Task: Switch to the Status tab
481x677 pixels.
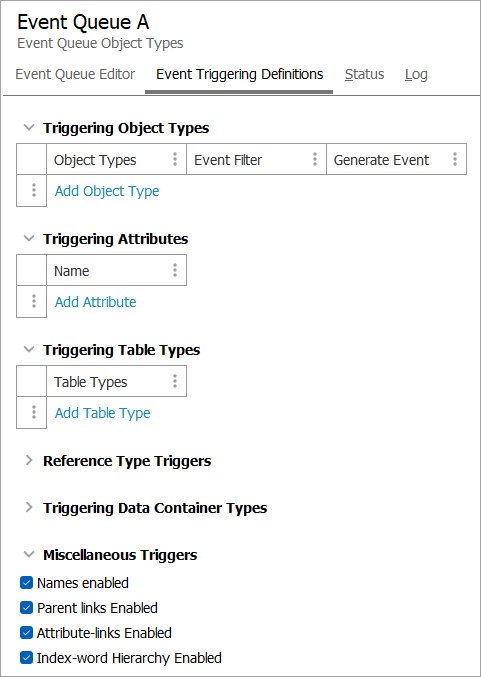Action: pos(364,74)
